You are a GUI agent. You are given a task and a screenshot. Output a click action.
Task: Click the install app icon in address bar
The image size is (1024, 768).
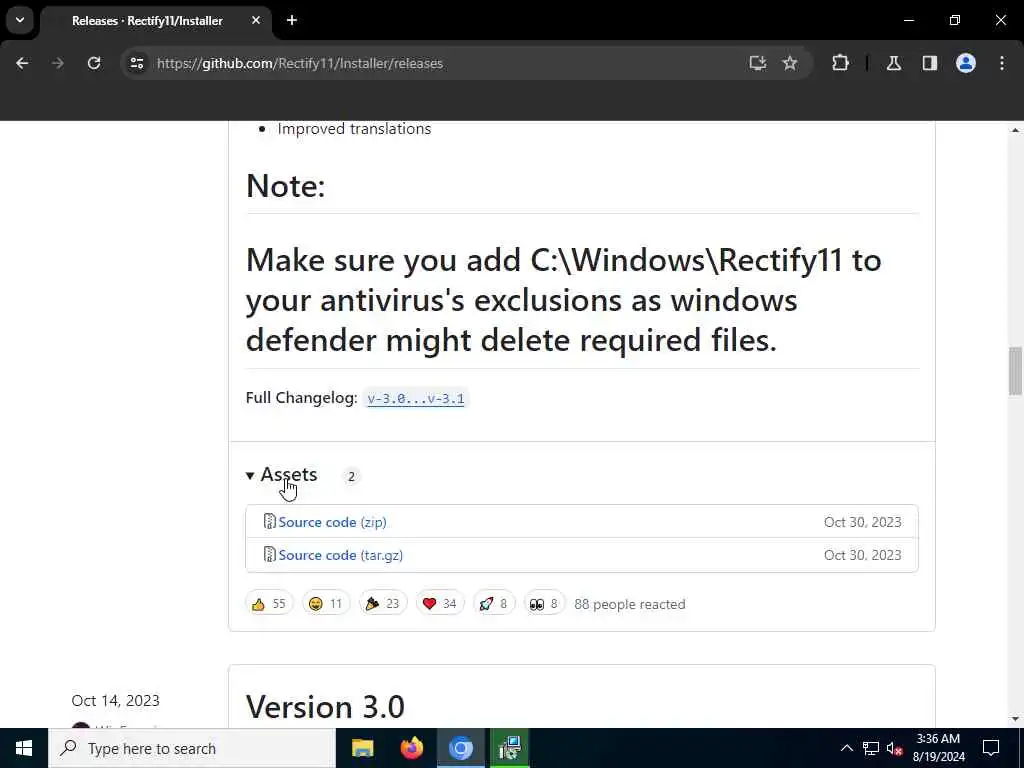point(758,63)
